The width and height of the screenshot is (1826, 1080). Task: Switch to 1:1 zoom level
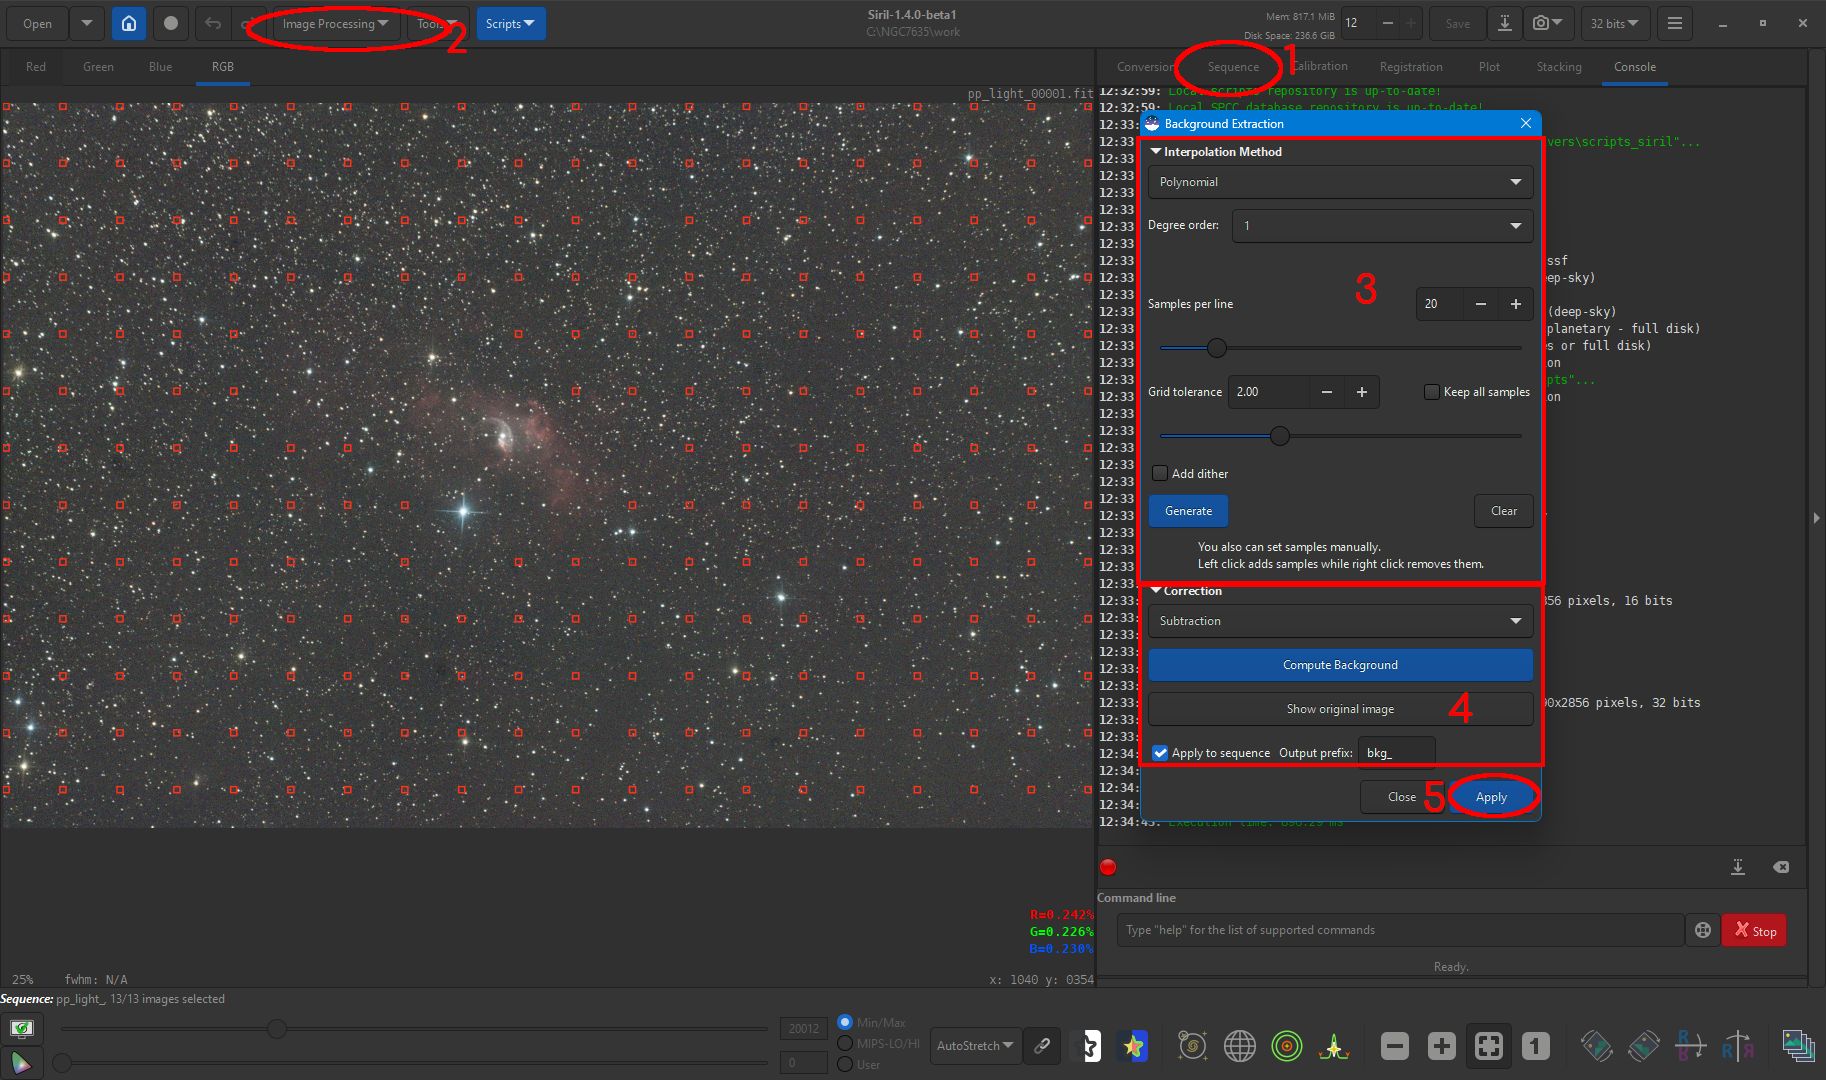1535,1046
